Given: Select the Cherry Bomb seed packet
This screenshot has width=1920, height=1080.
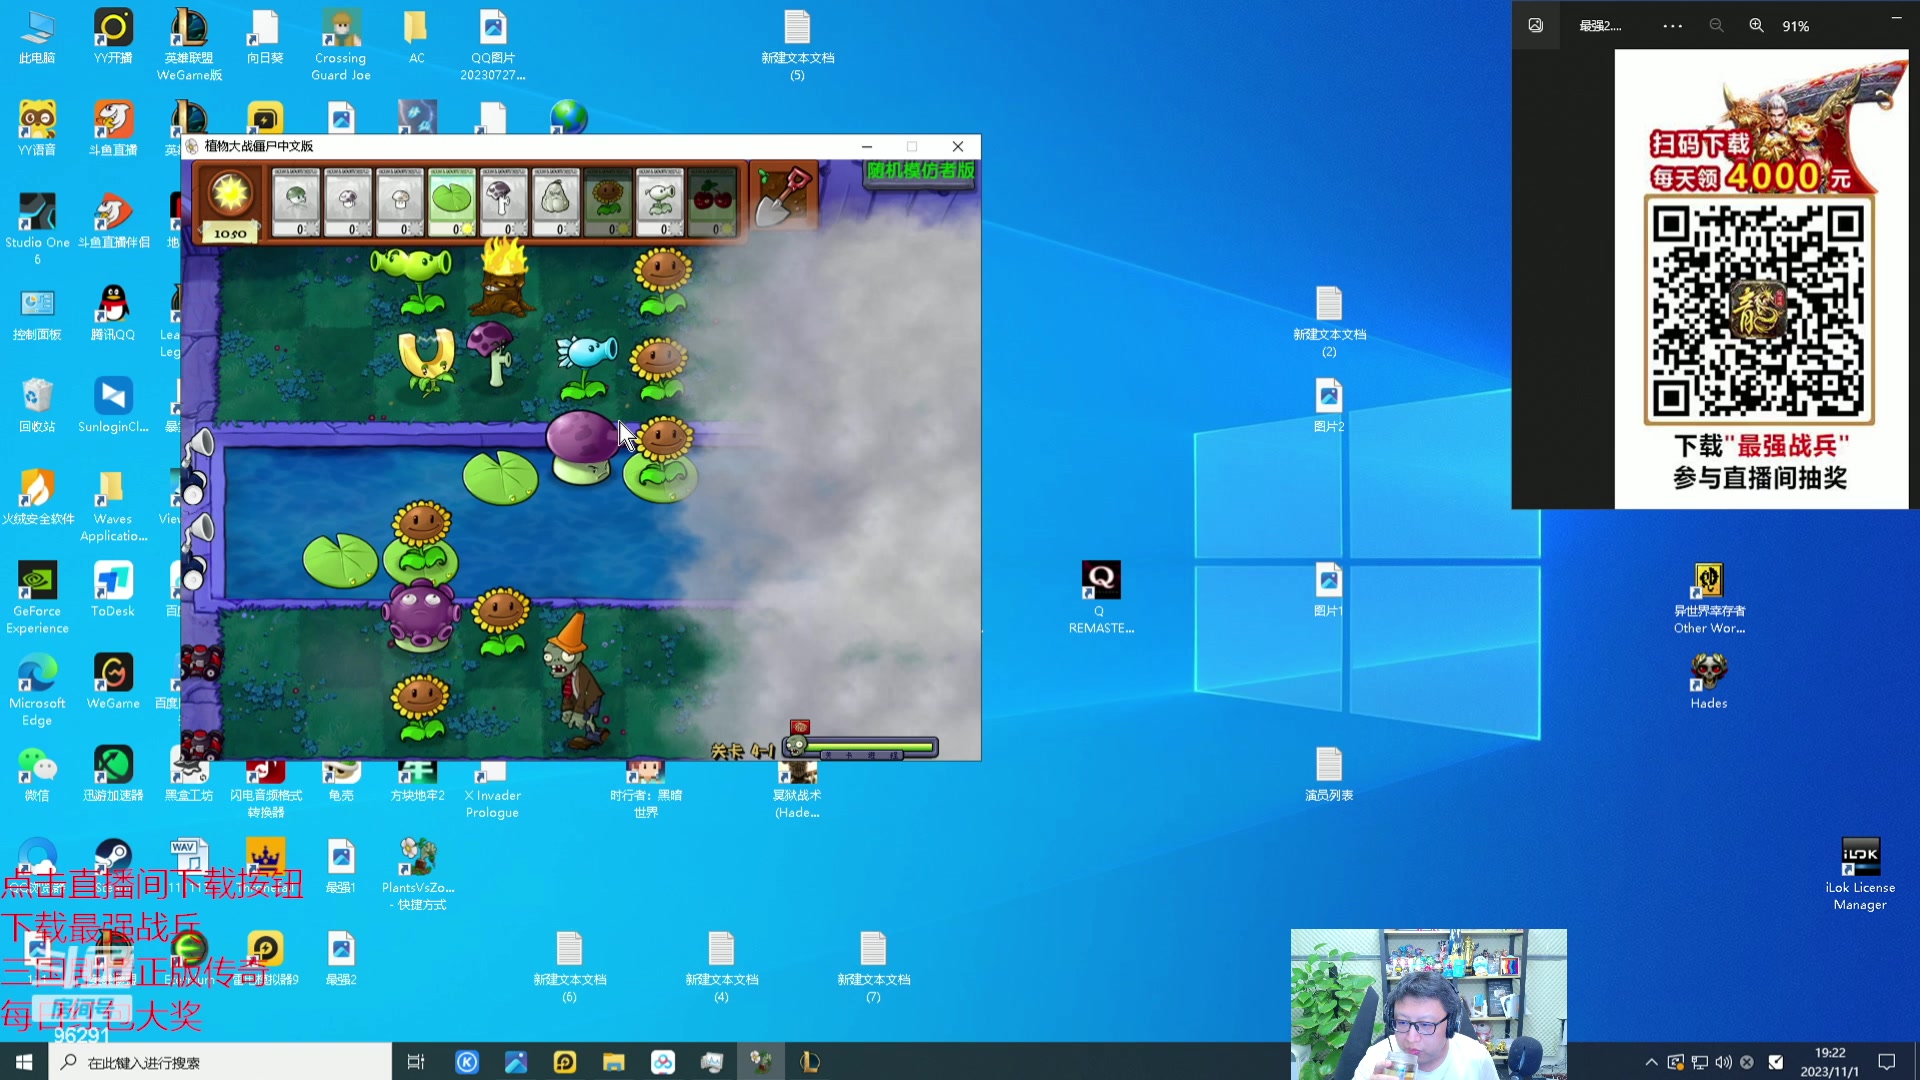Looking at the screenshot, I should point(712,202).
